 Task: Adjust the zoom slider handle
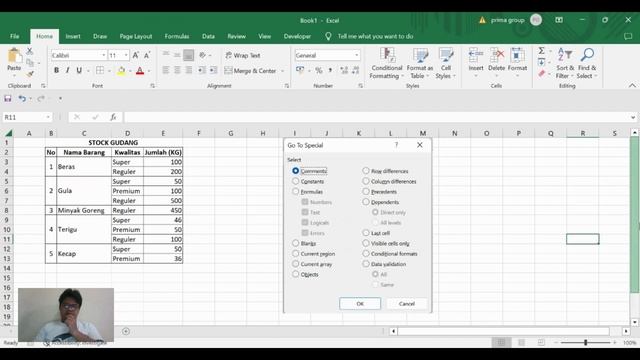(x=585, y=342)
